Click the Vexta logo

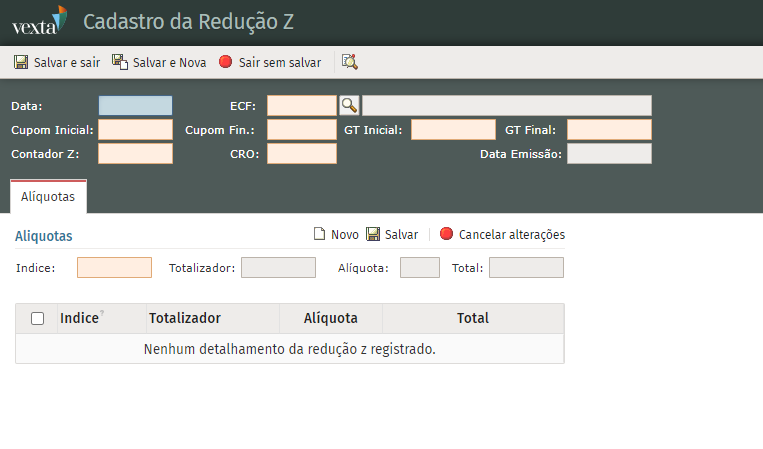[x=40, y=20]
